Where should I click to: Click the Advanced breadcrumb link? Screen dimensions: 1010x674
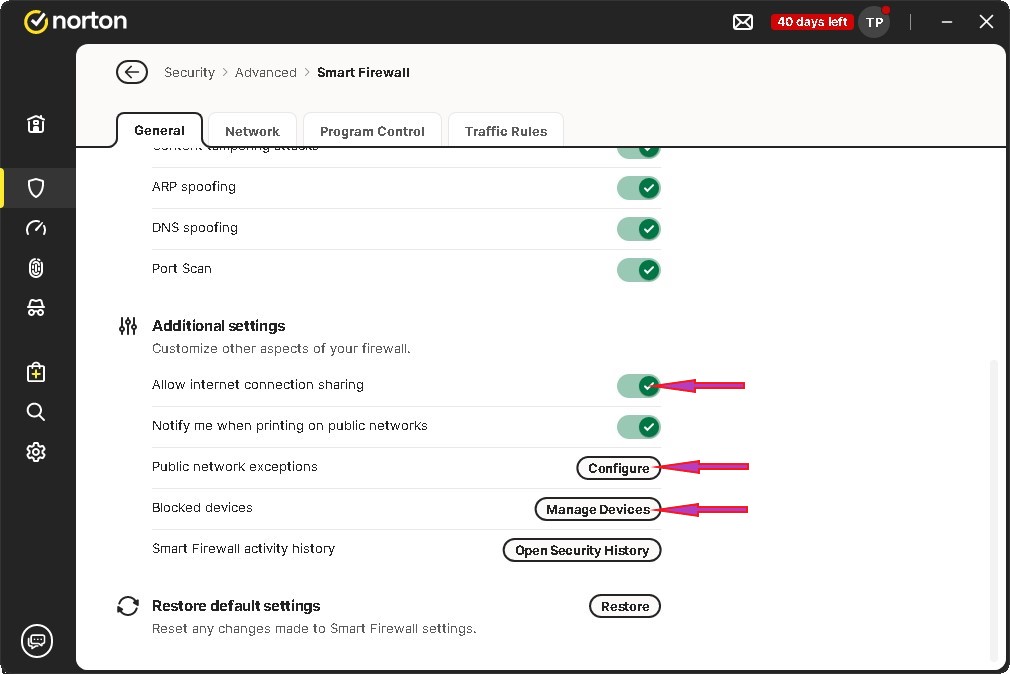266,72
